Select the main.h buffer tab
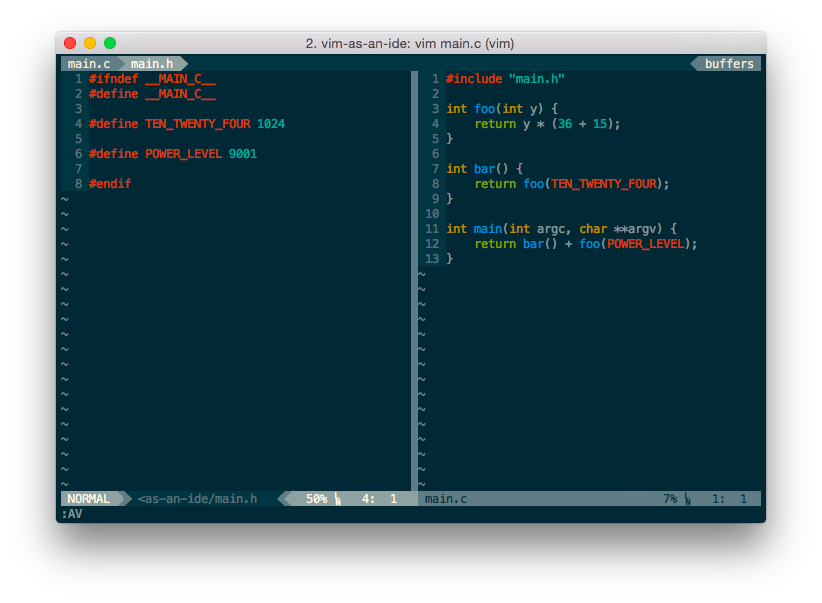822x603 pixels. tap(152, 63)
